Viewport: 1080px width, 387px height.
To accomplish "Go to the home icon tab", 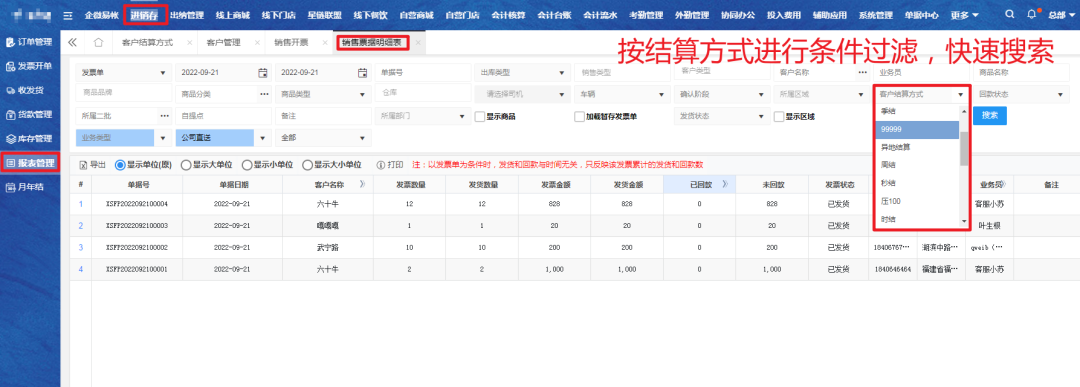I will 98,43.
